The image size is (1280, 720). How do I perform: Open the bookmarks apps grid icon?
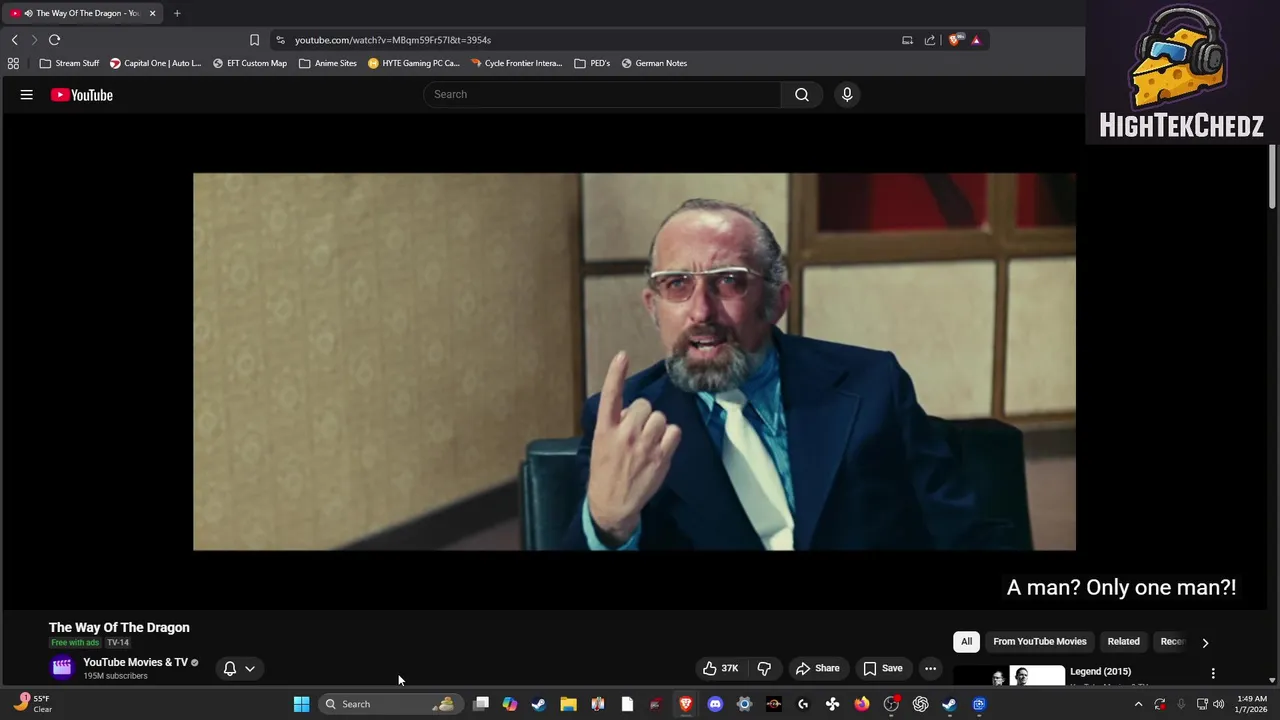13,63
